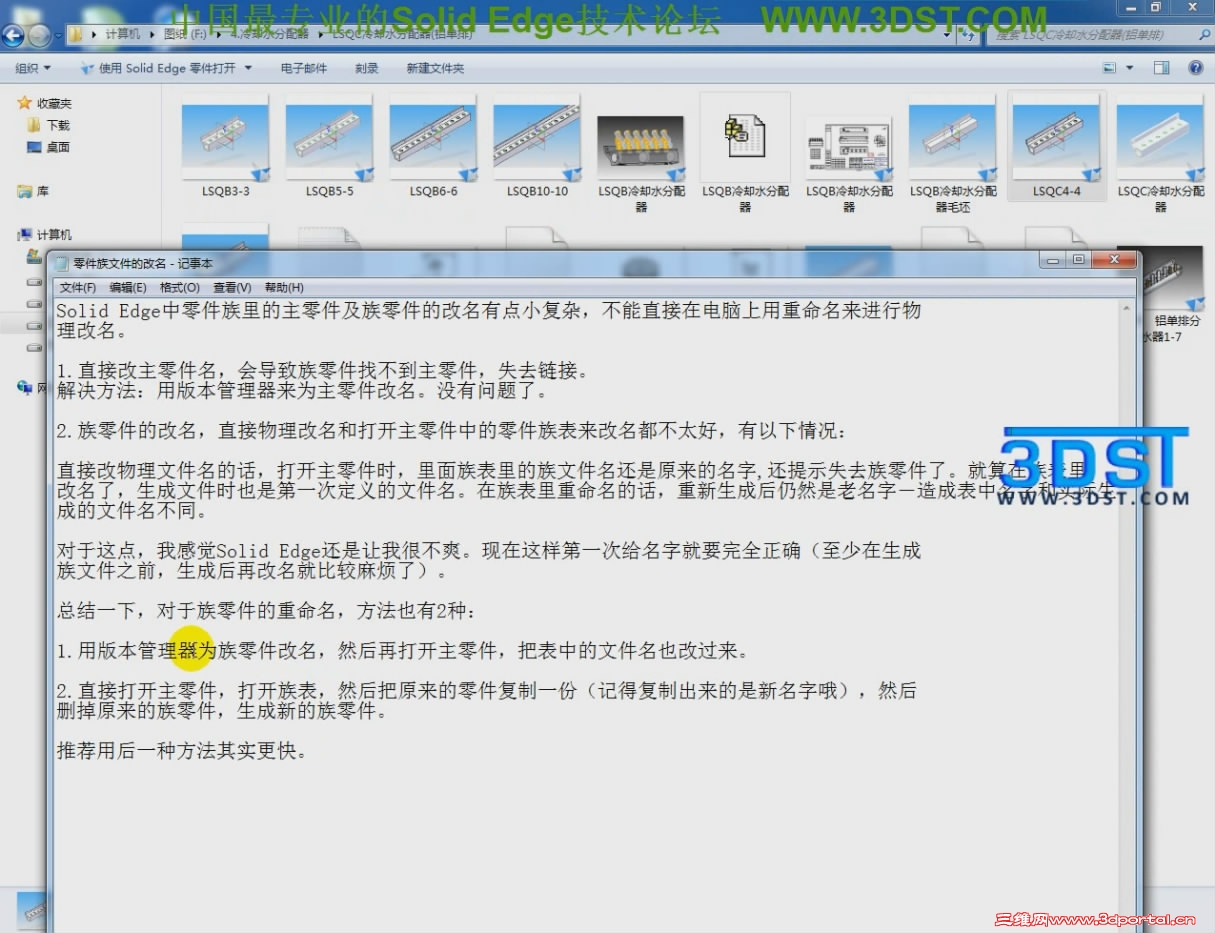Toggle the Explorer preview pane icon
The height and width of the screenshot is (933, 1215).
(1161, 68)
